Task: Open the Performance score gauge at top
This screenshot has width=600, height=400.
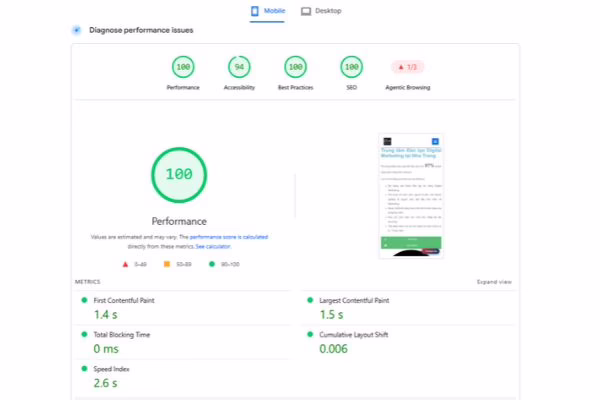Action: [x=183, y=67]
